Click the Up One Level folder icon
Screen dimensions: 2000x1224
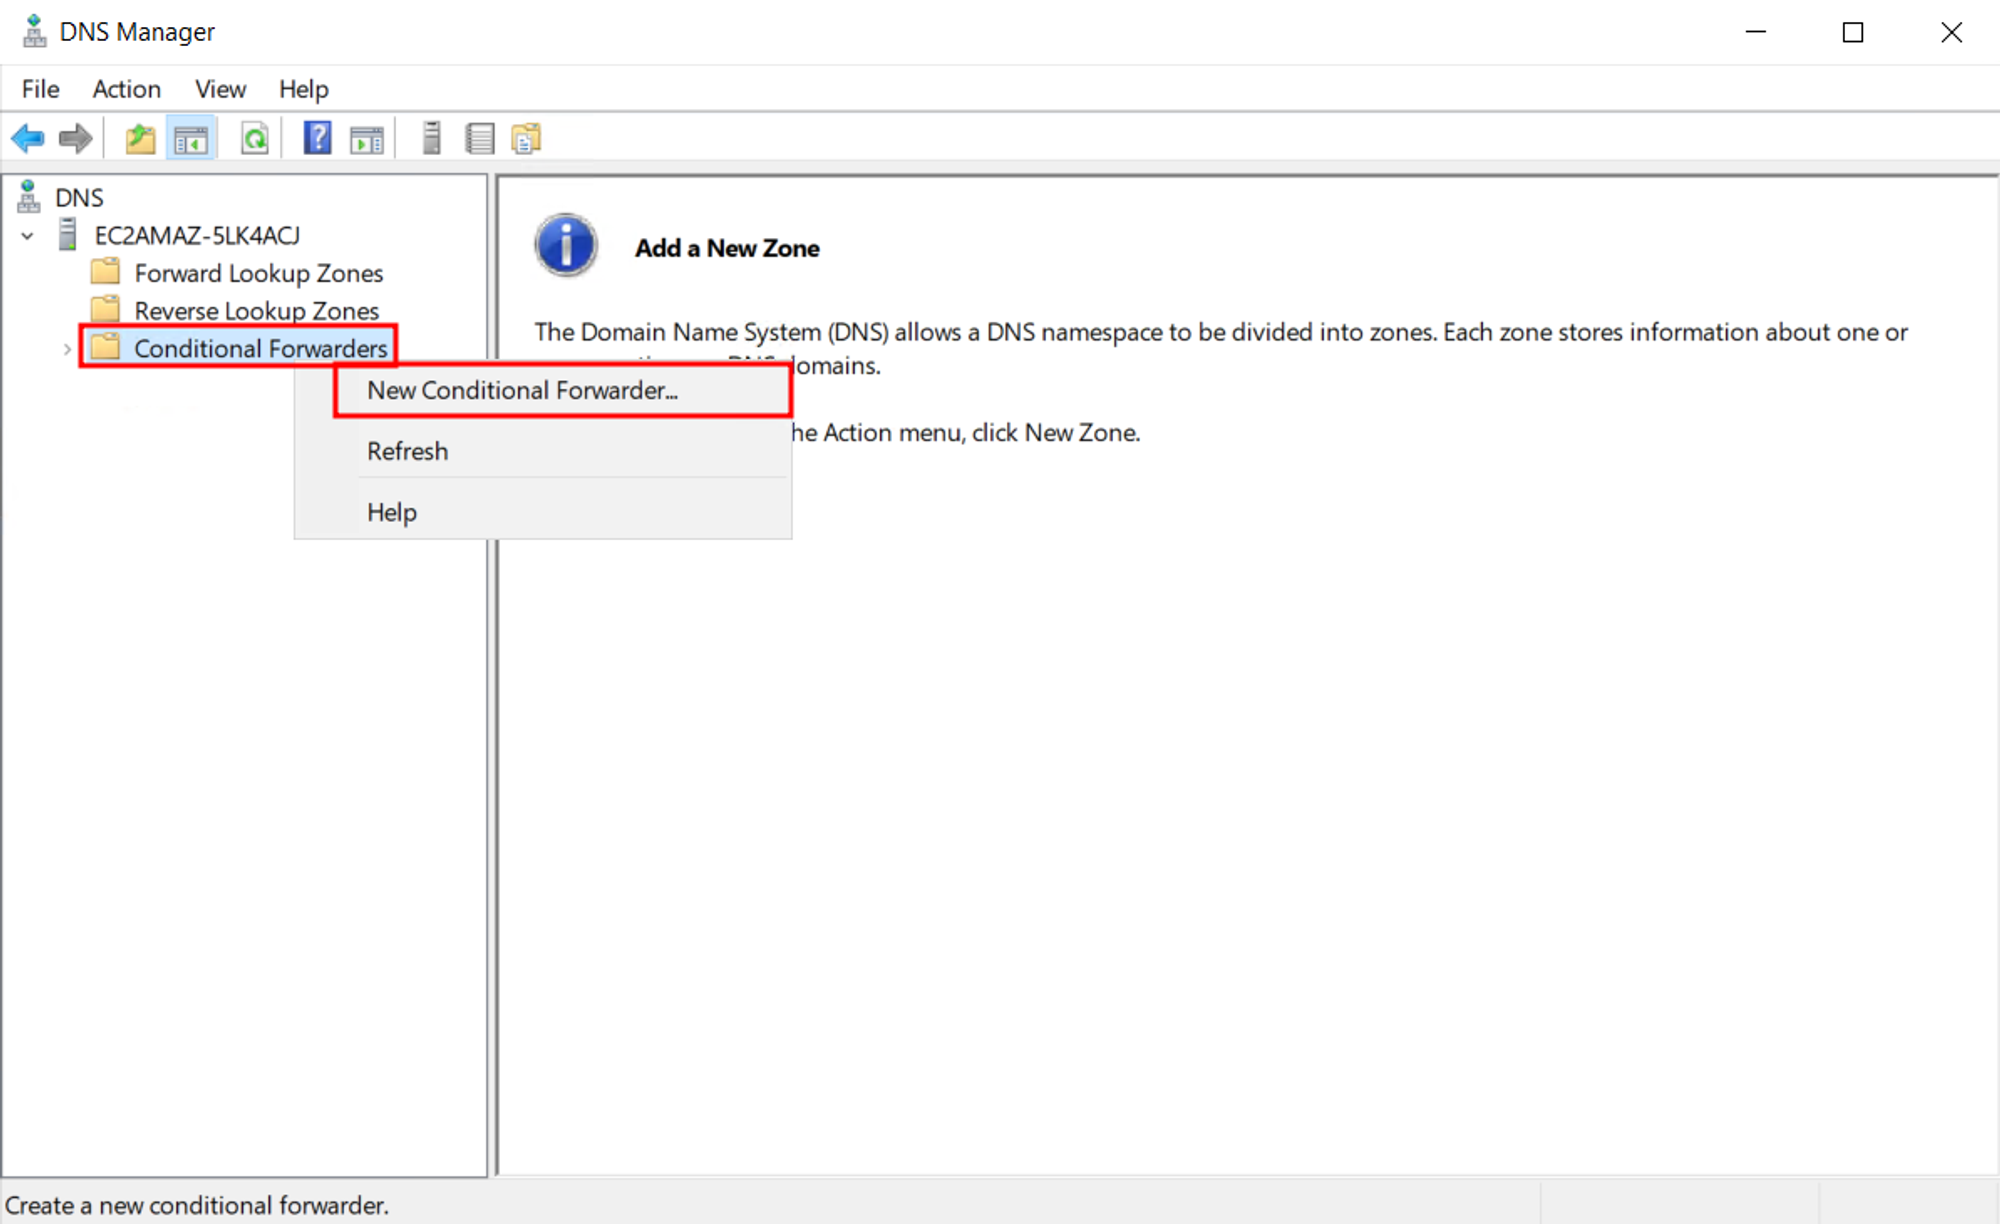point(140,138)
